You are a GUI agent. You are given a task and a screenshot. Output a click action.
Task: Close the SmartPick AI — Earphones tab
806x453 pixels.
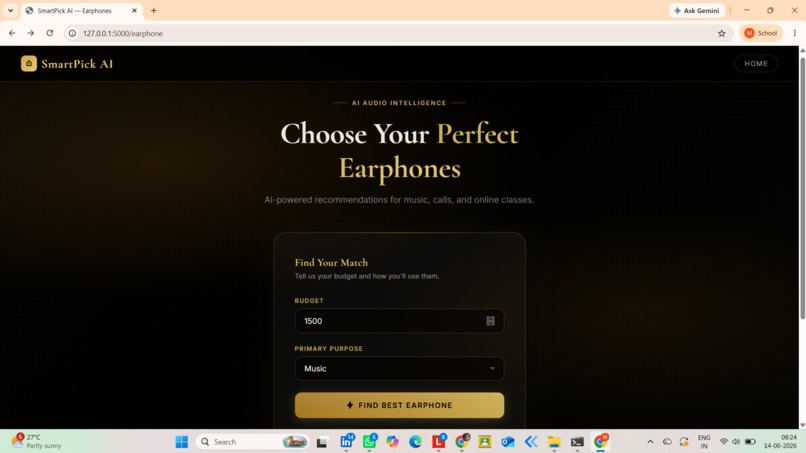point(135,10)
